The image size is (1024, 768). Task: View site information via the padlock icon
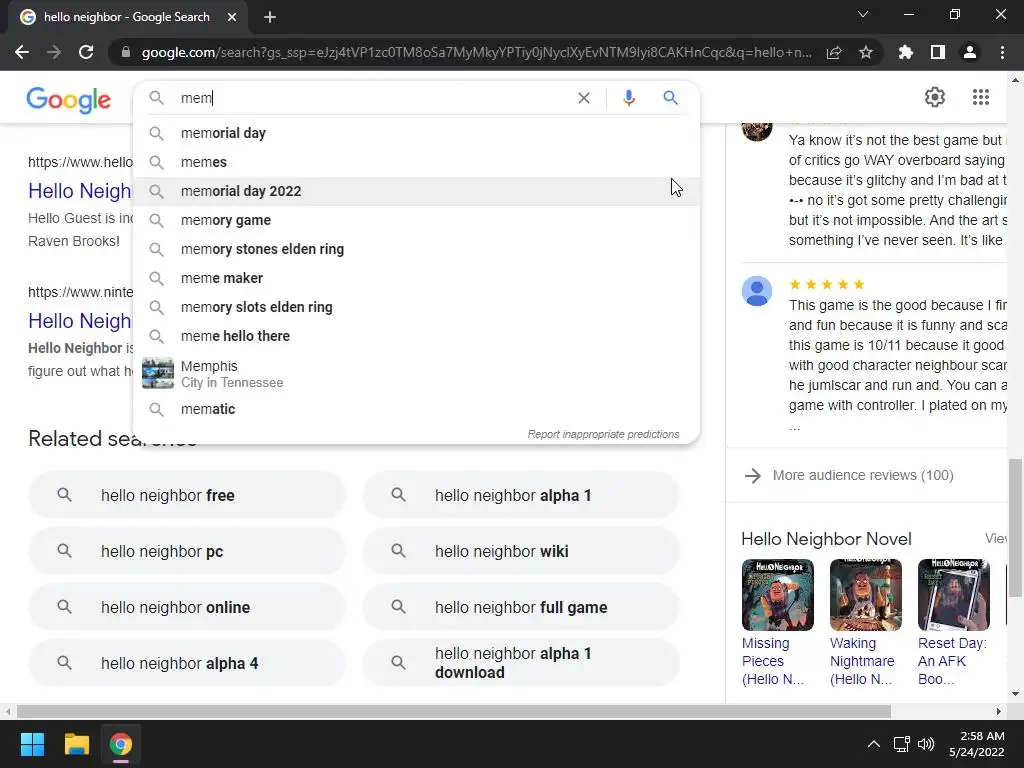(125, 52)
